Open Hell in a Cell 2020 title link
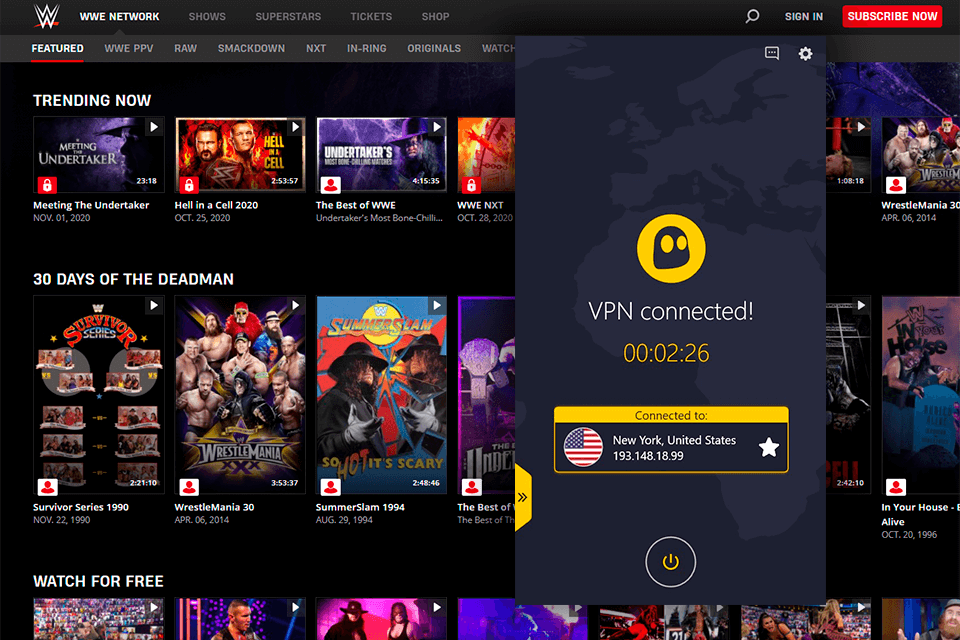 216,205
